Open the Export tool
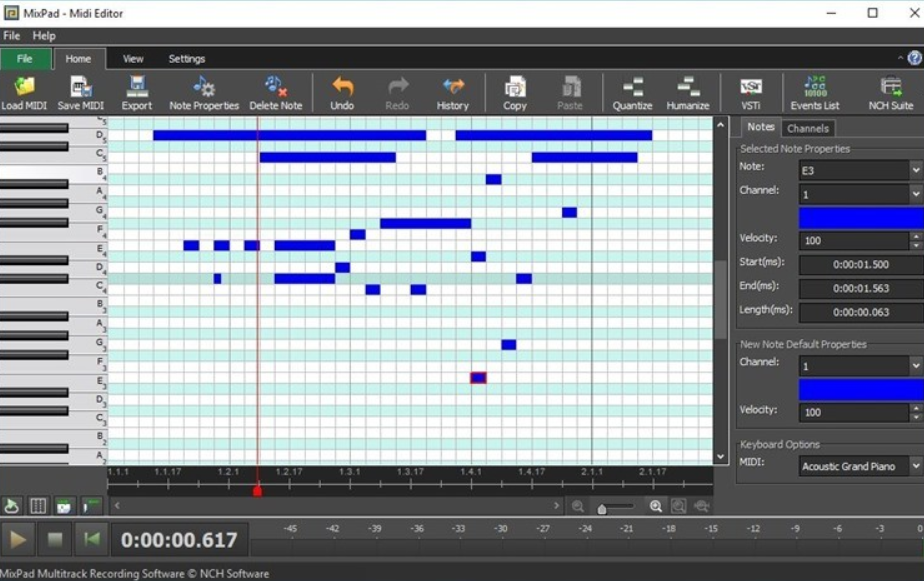Screen dimensions: 924x581 [137, 92]
